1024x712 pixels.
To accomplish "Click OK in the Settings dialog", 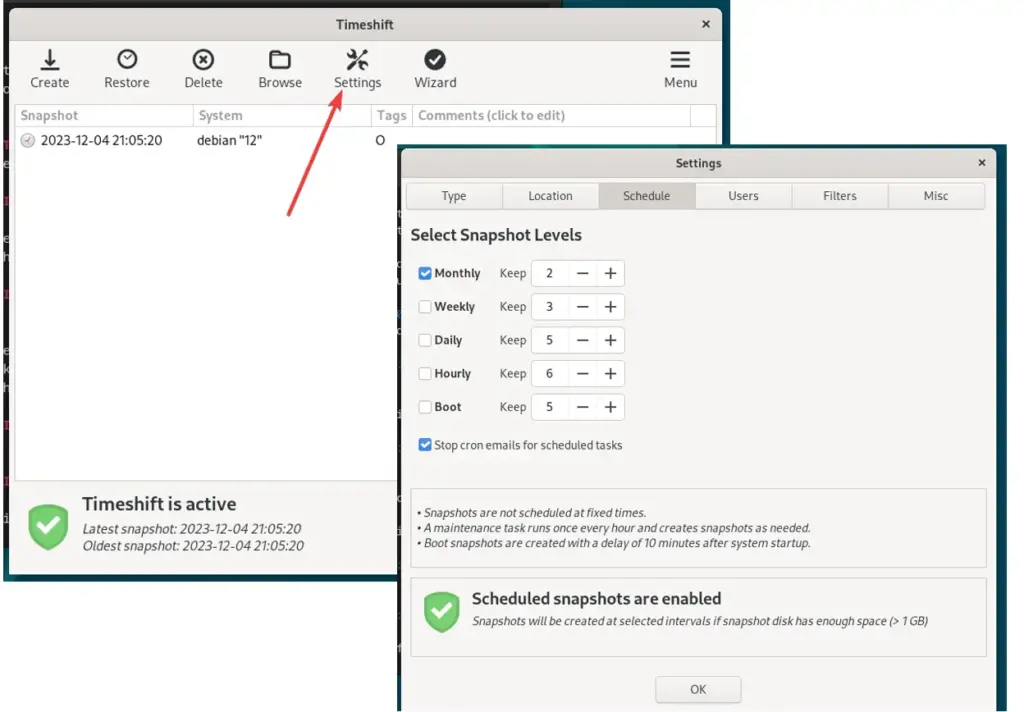I will pos(698,689).
